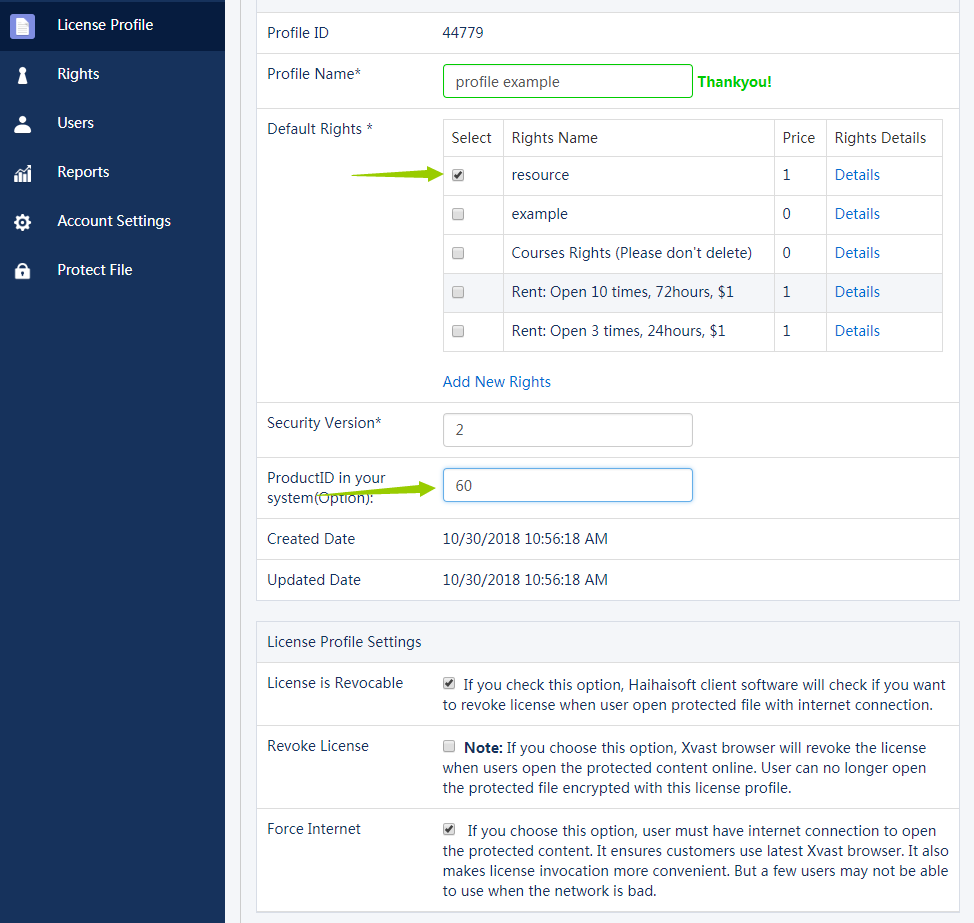Click the License Profile document icon

click(22, 26)
